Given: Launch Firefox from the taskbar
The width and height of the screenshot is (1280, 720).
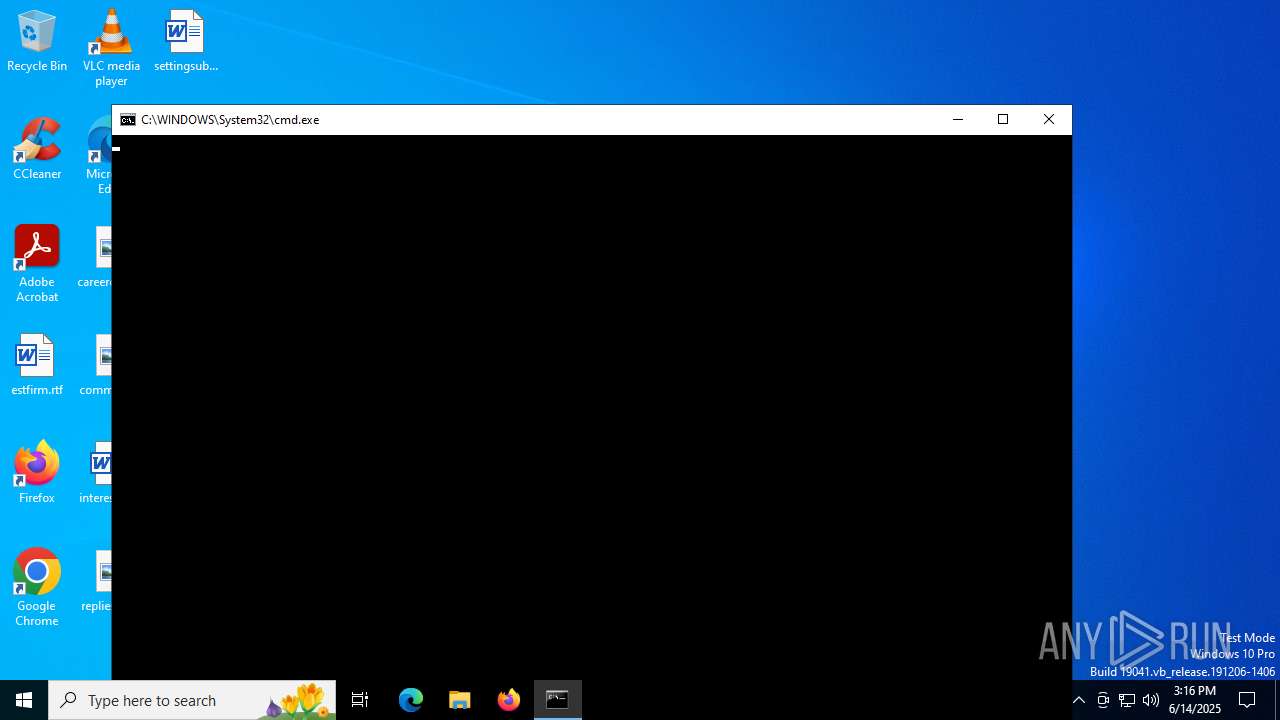Looking at the screenshot, I should [509, 700].
